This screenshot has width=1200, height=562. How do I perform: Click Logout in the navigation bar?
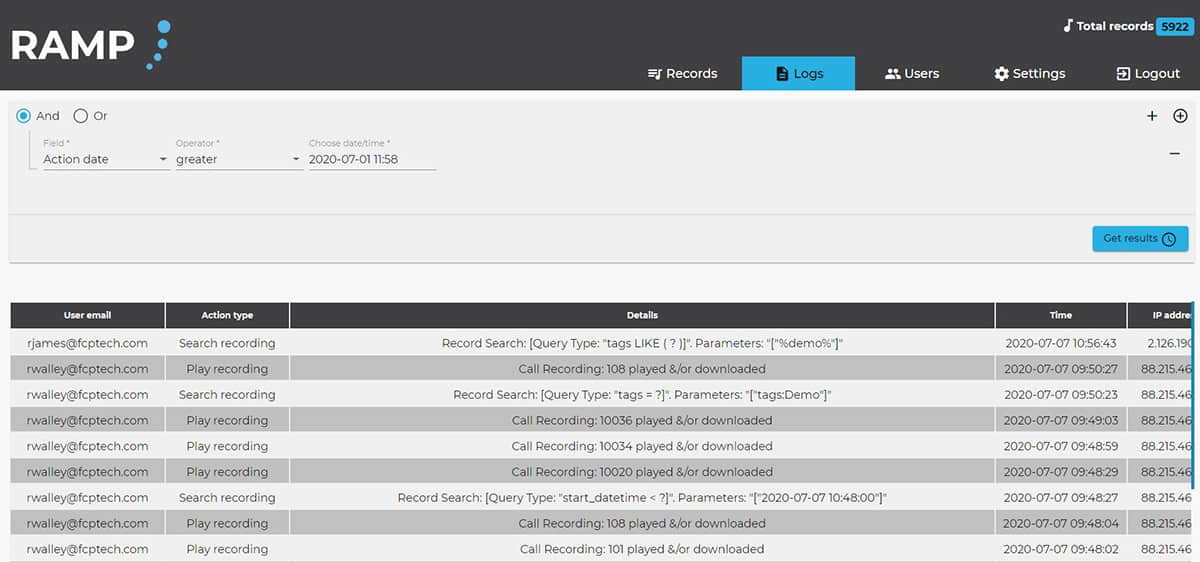coord(1148,73)
